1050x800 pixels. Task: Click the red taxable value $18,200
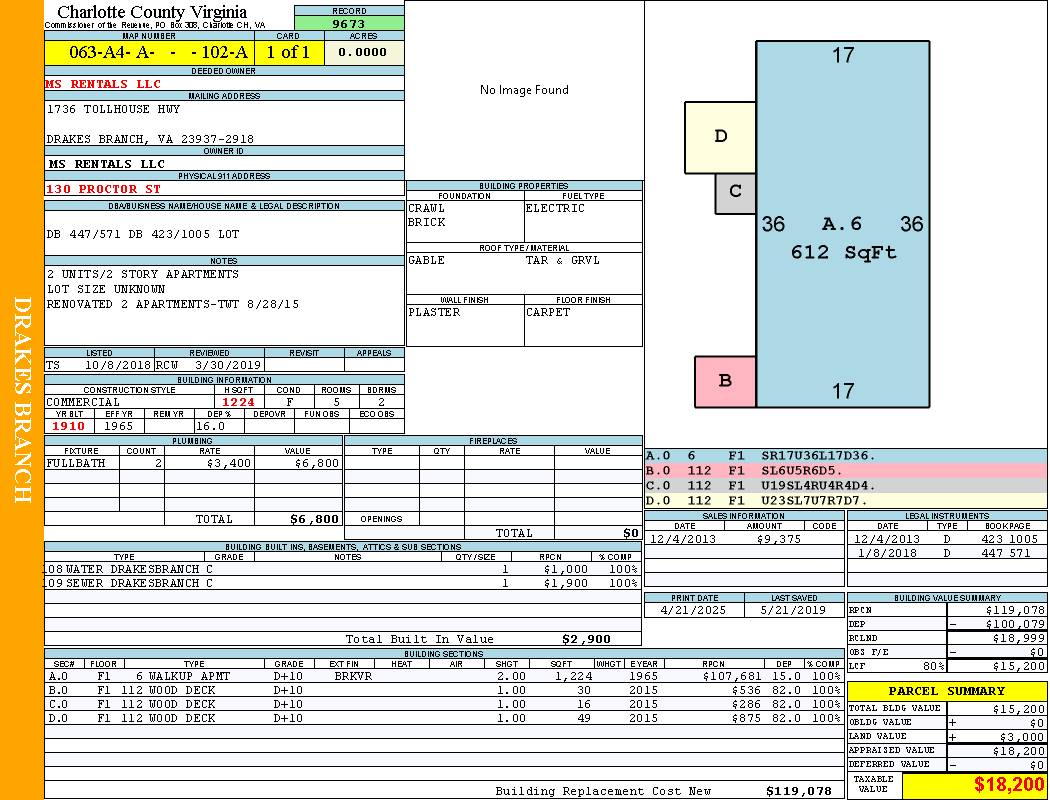(x=974, y=785)
